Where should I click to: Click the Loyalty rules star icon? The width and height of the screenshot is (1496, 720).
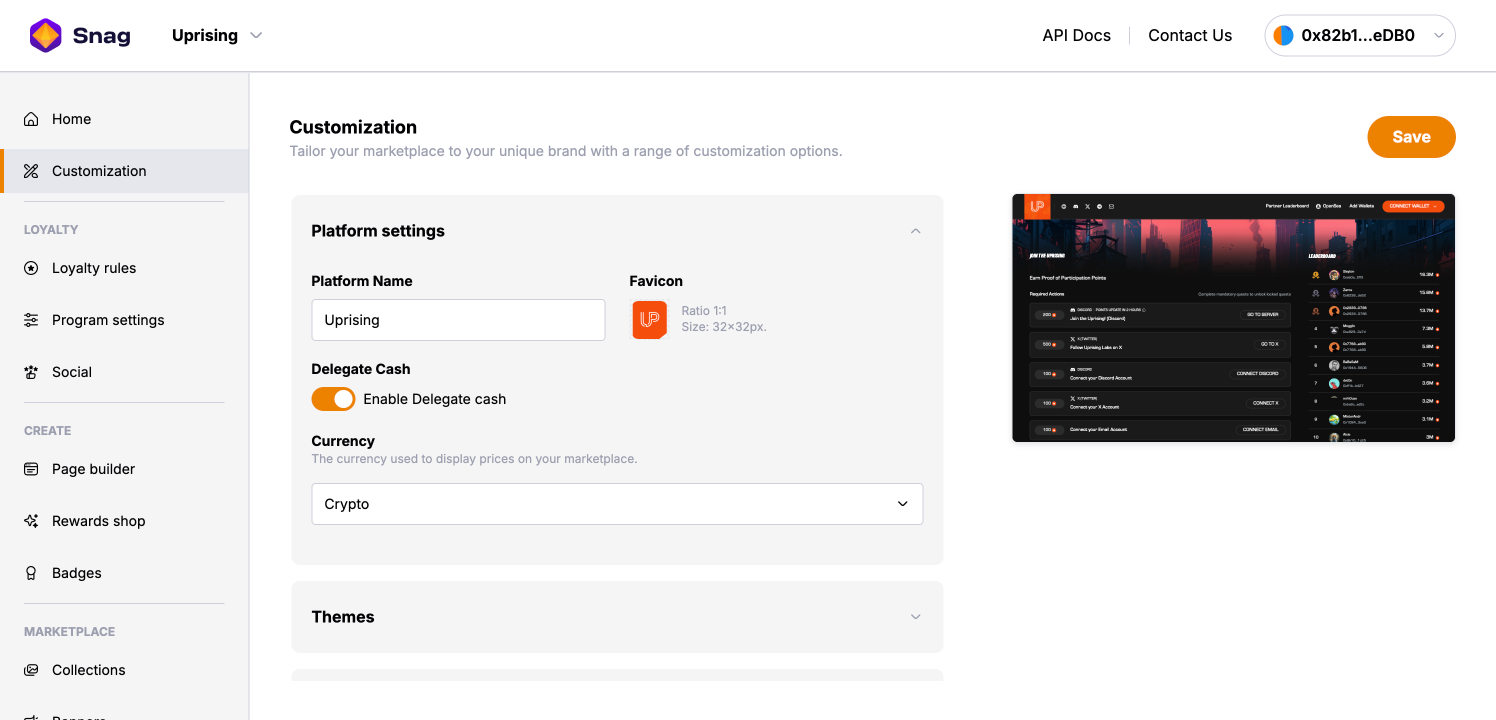(x=31, y=268)
